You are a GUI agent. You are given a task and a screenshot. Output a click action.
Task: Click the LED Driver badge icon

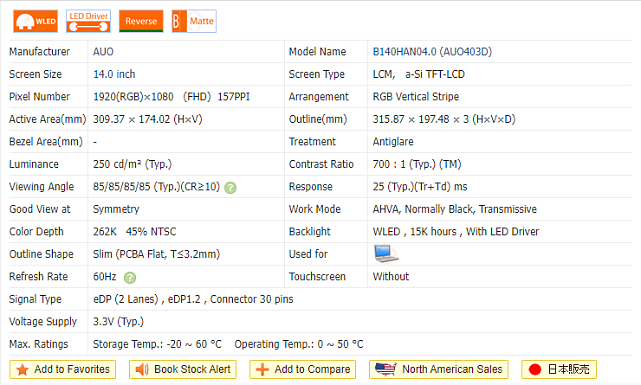(x=88, y=21)
